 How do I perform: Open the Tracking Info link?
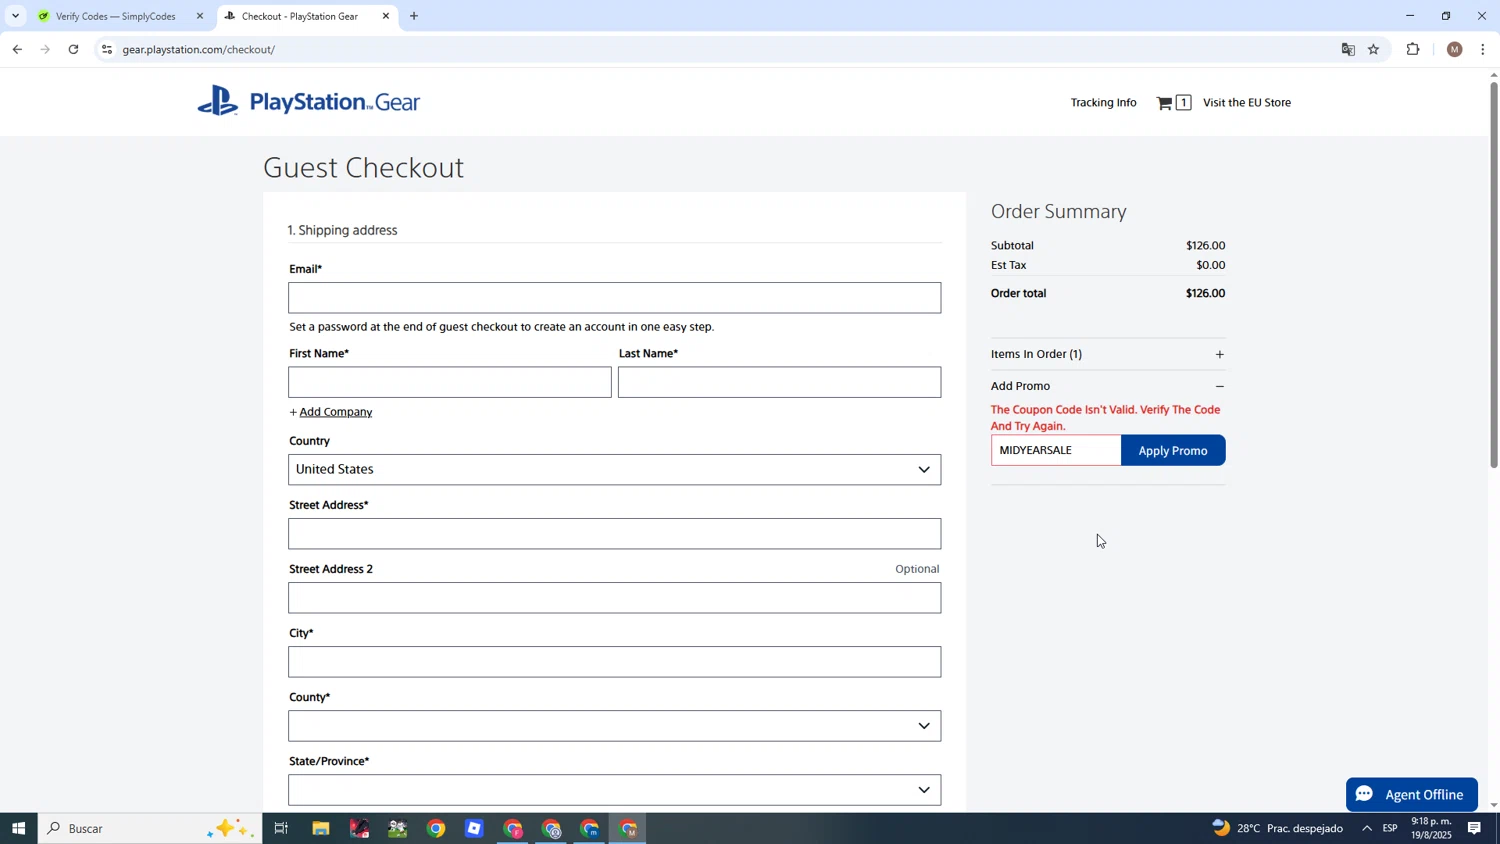click(x=1103, y=102)
